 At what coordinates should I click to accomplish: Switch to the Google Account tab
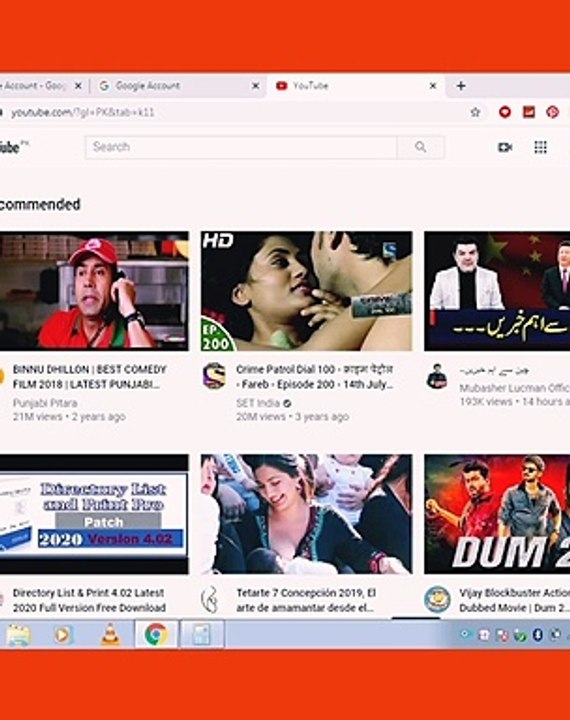pyautogui.click(x=177, y=86)
